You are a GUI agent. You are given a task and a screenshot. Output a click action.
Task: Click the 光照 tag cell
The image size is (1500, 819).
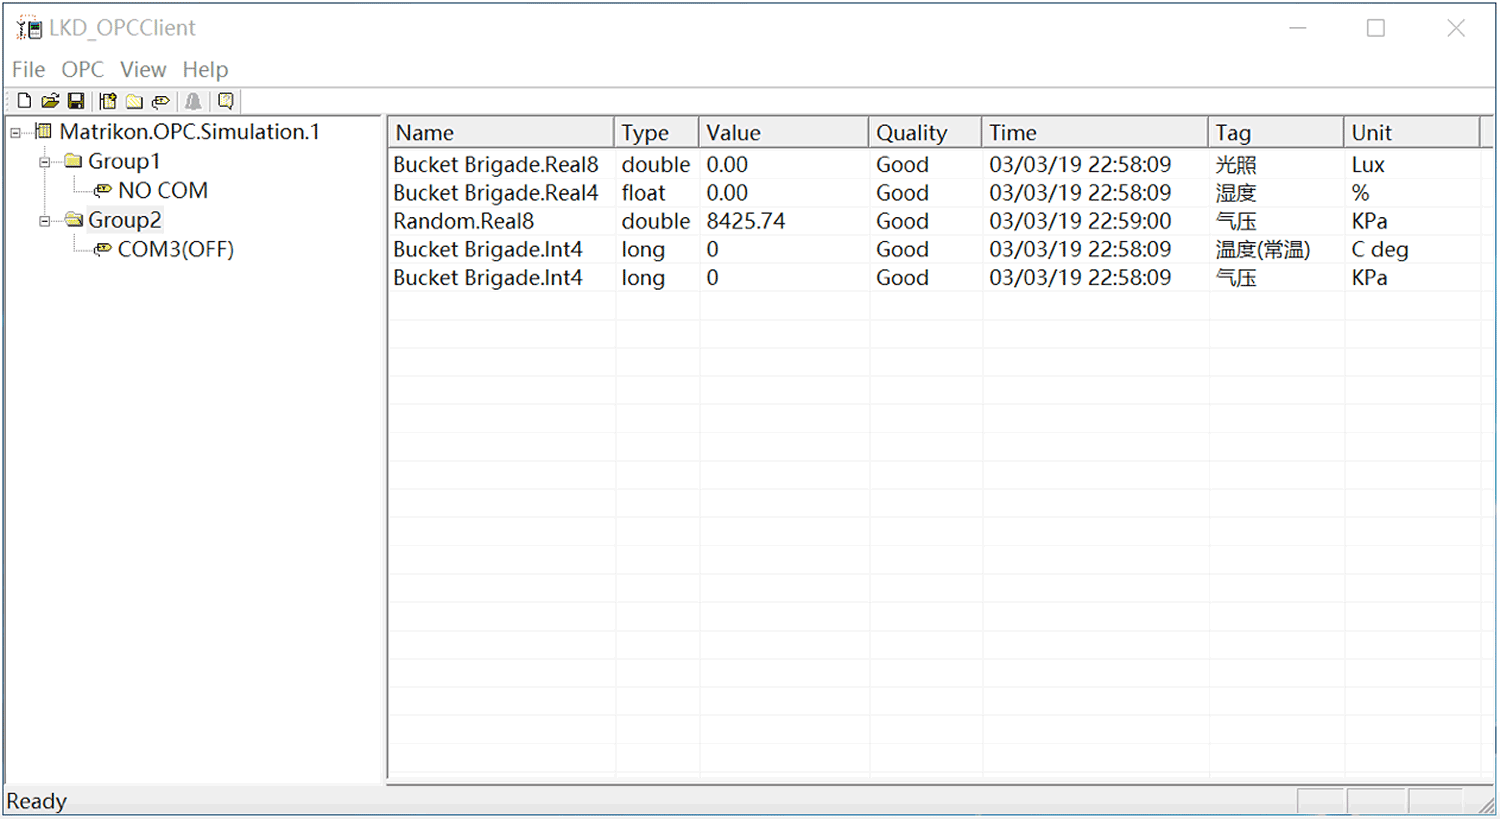pos(1236,164)
